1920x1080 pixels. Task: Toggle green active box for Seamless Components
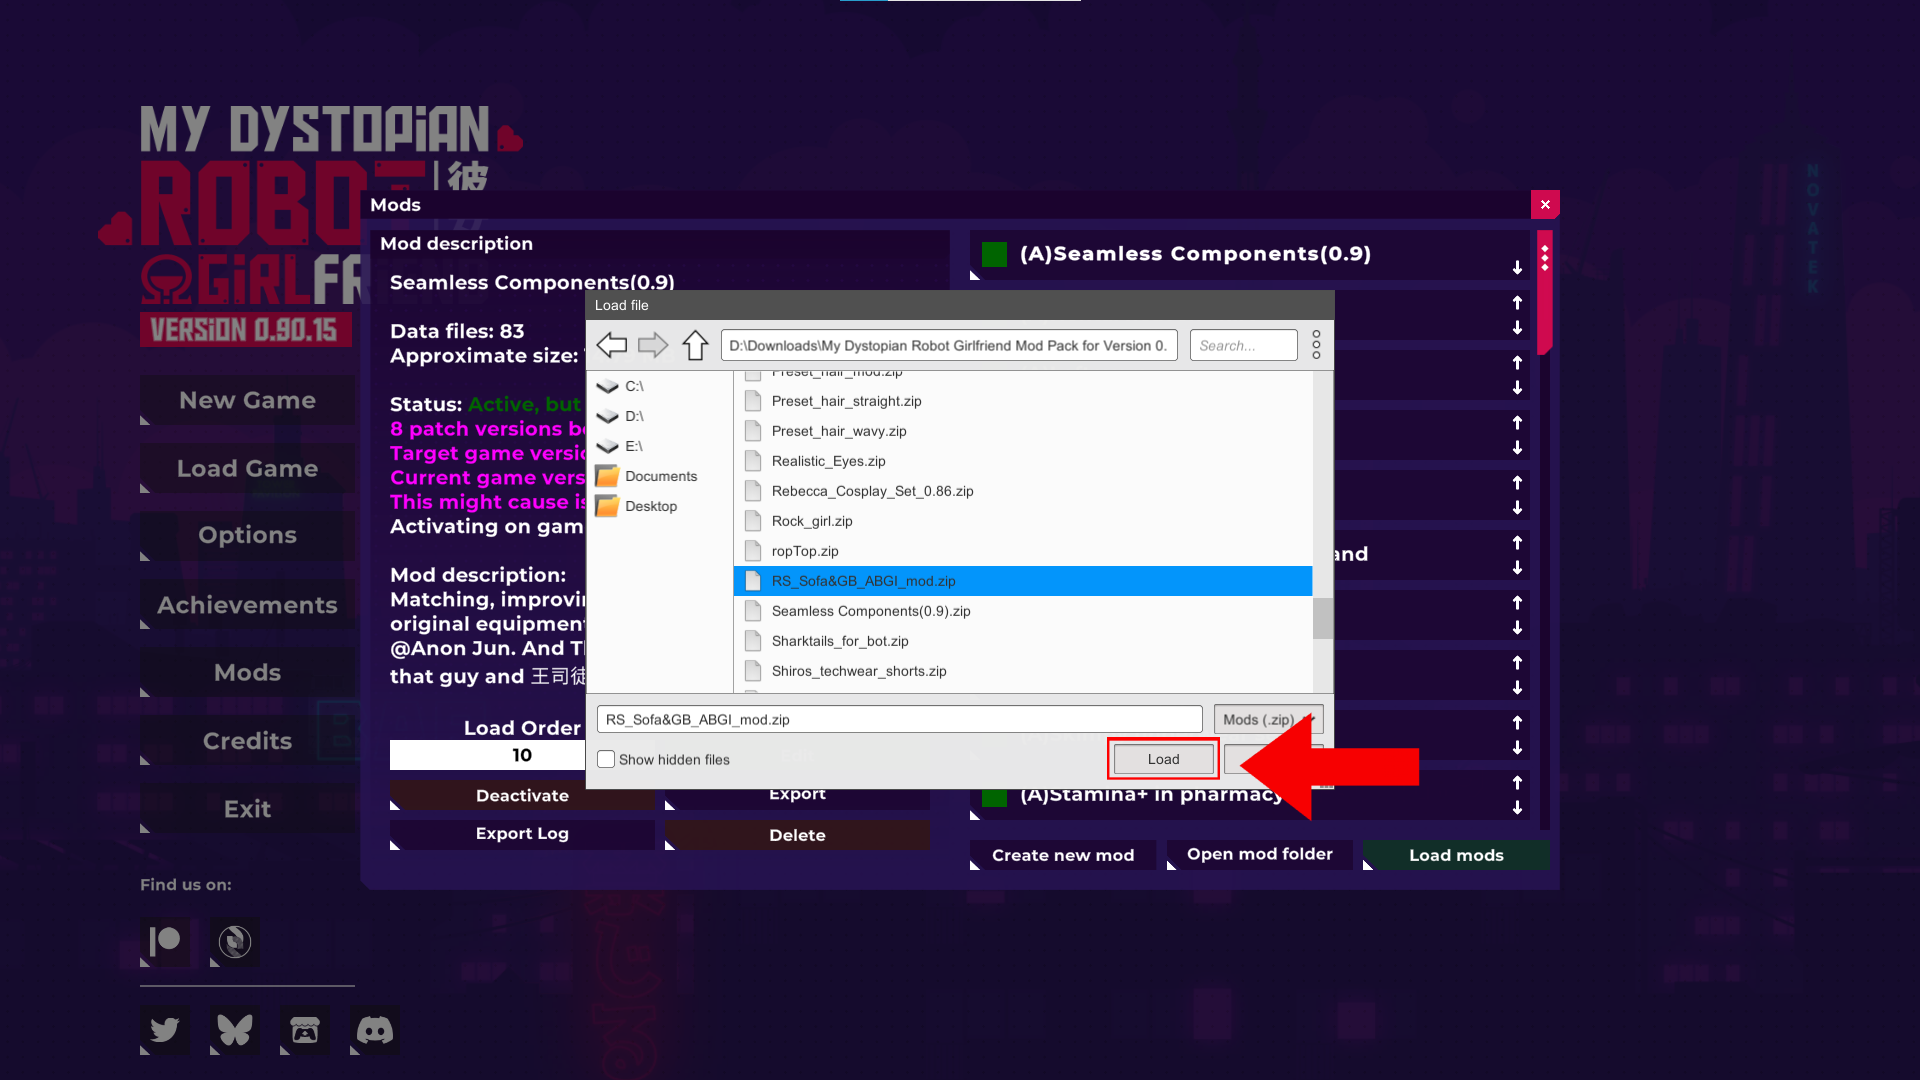coord(994,254)
